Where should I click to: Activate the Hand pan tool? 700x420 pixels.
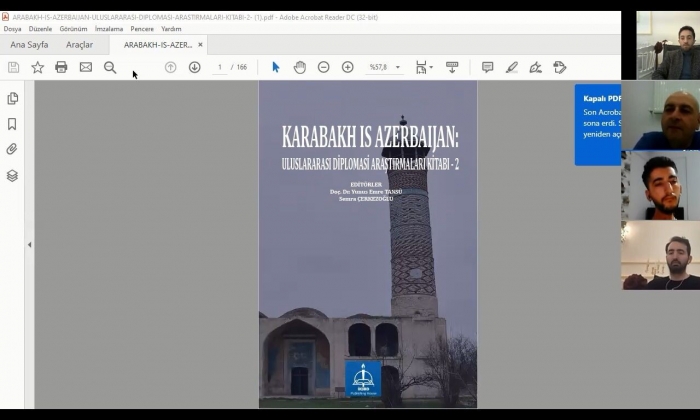300,67
